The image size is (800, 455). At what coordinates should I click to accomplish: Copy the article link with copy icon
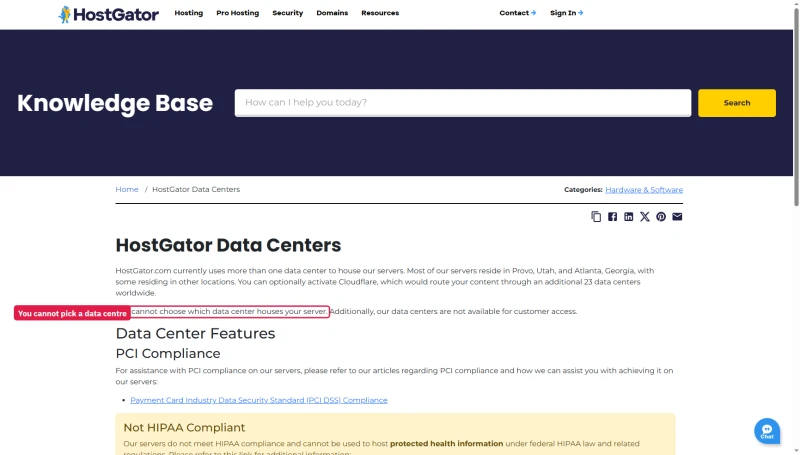tap(596, 217)
